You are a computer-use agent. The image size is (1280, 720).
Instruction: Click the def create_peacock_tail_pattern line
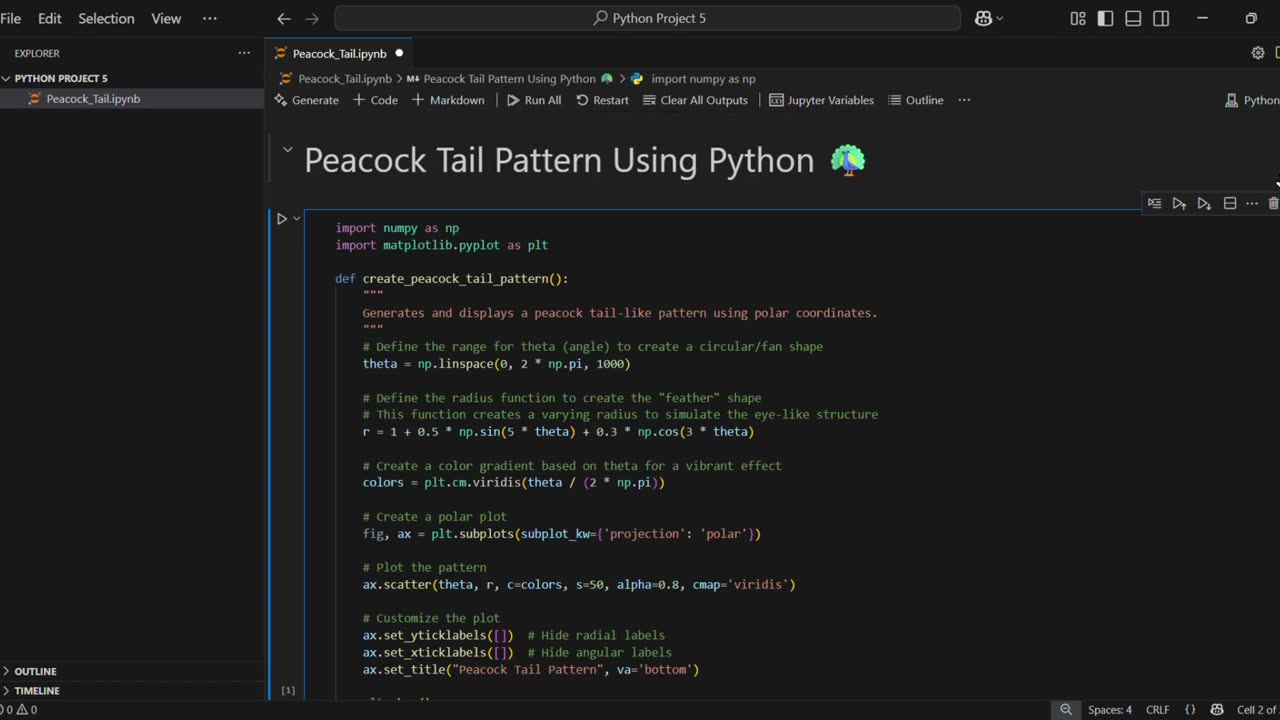point(452,279)
